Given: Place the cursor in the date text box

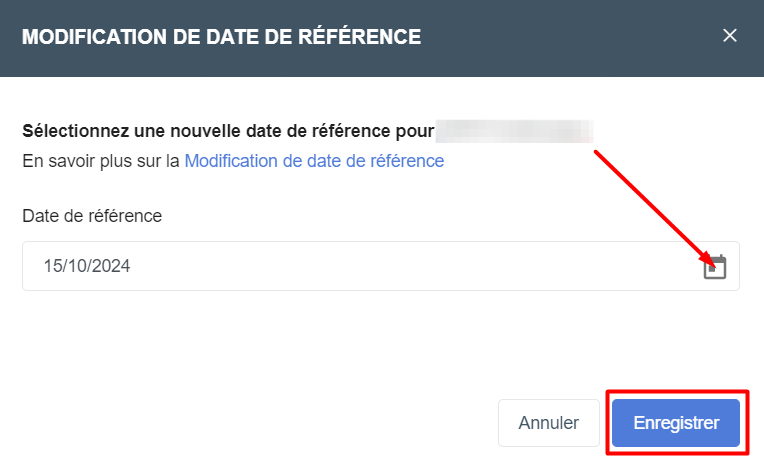Looking at the screenshot, I should (x=381, y=266).
